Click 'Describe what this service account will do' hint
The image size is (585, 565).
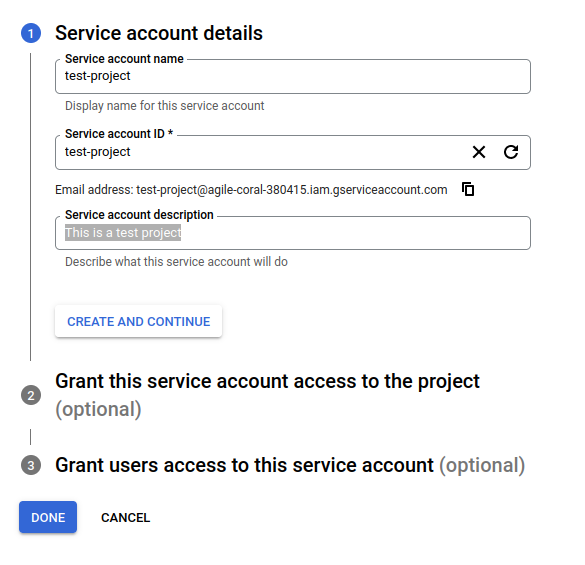coord(176,262)
